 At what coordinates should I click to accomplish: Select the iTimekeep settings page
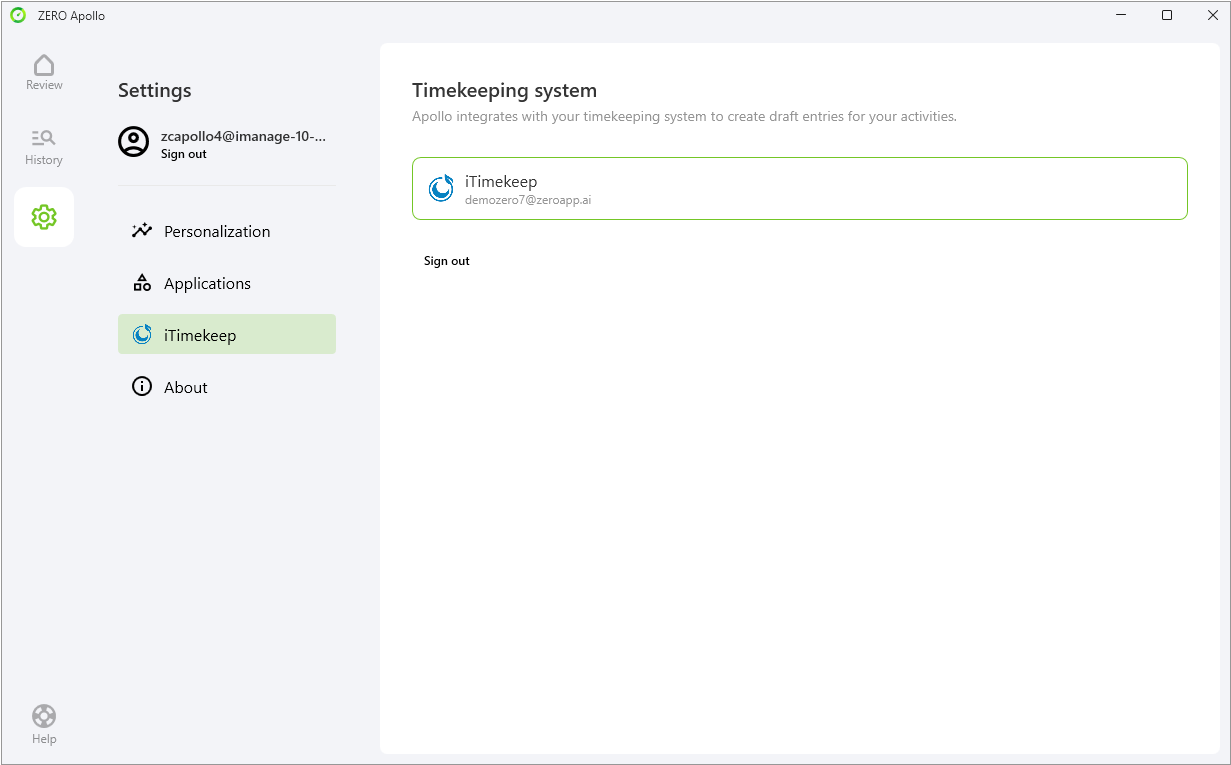click(x=227, y=335)
